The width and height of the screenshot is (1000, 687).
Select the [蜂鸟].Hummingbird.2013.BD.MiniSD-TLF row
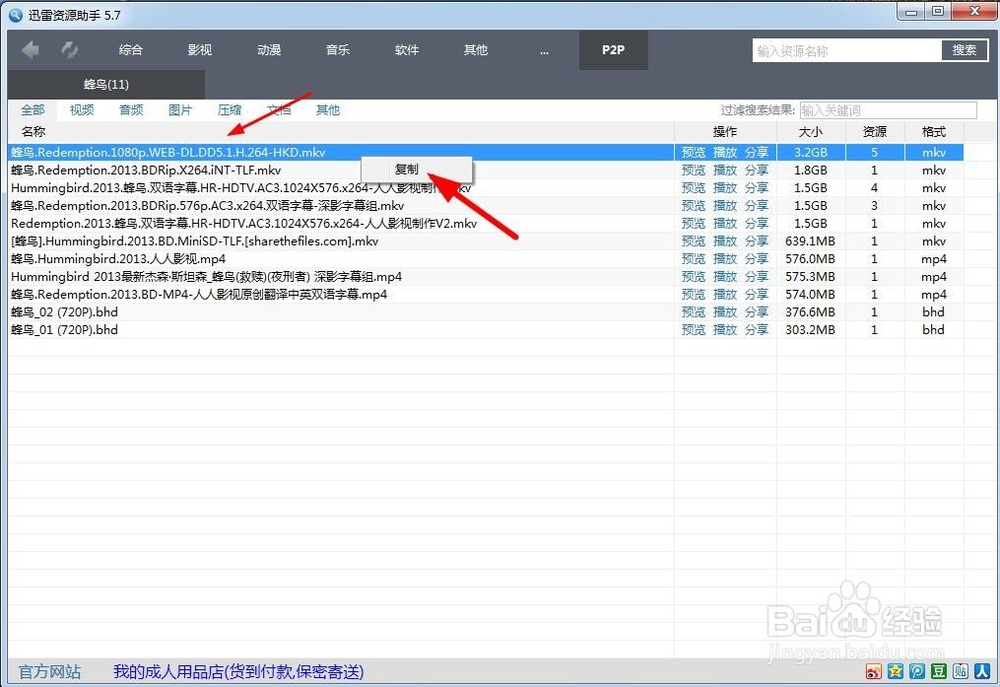[485, 241]
